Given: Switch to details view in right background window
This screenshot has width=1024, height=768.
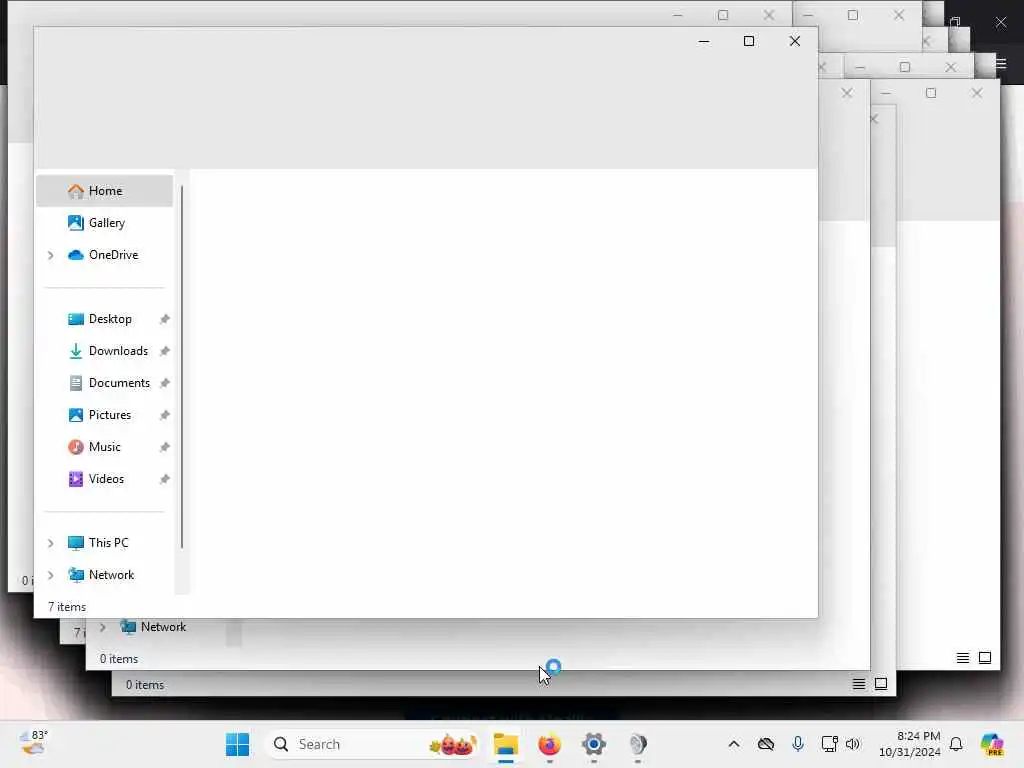Looking at the screenshot, I should tap(963, 658).
